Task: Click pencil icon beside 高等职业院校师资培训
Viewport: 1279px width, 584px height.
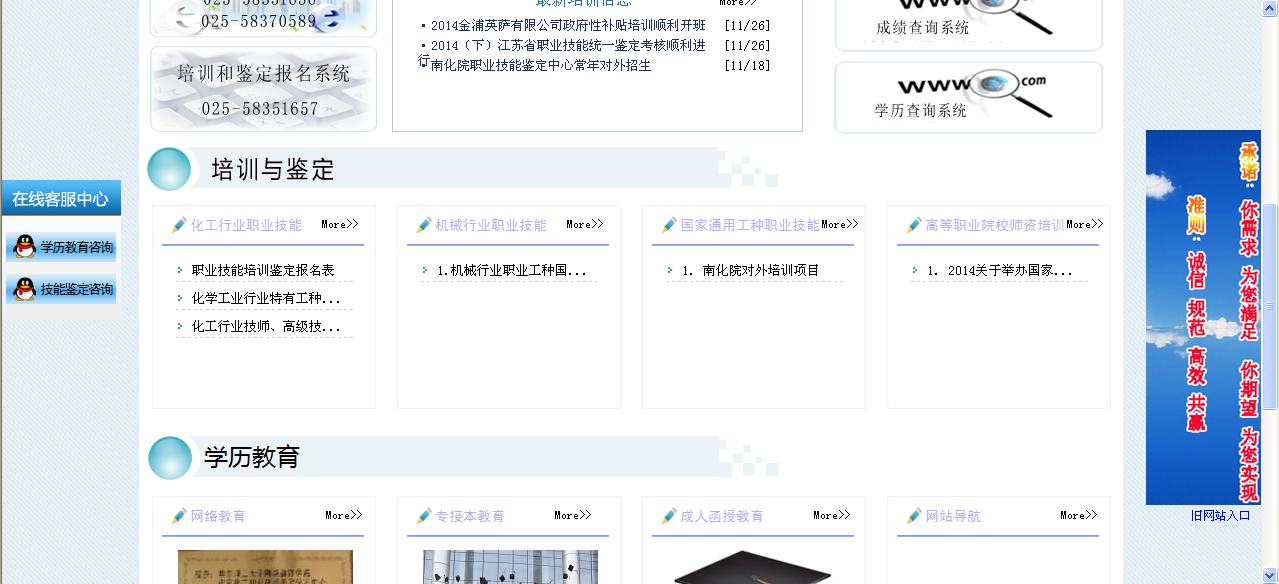Action: click(x=914, y=226)
